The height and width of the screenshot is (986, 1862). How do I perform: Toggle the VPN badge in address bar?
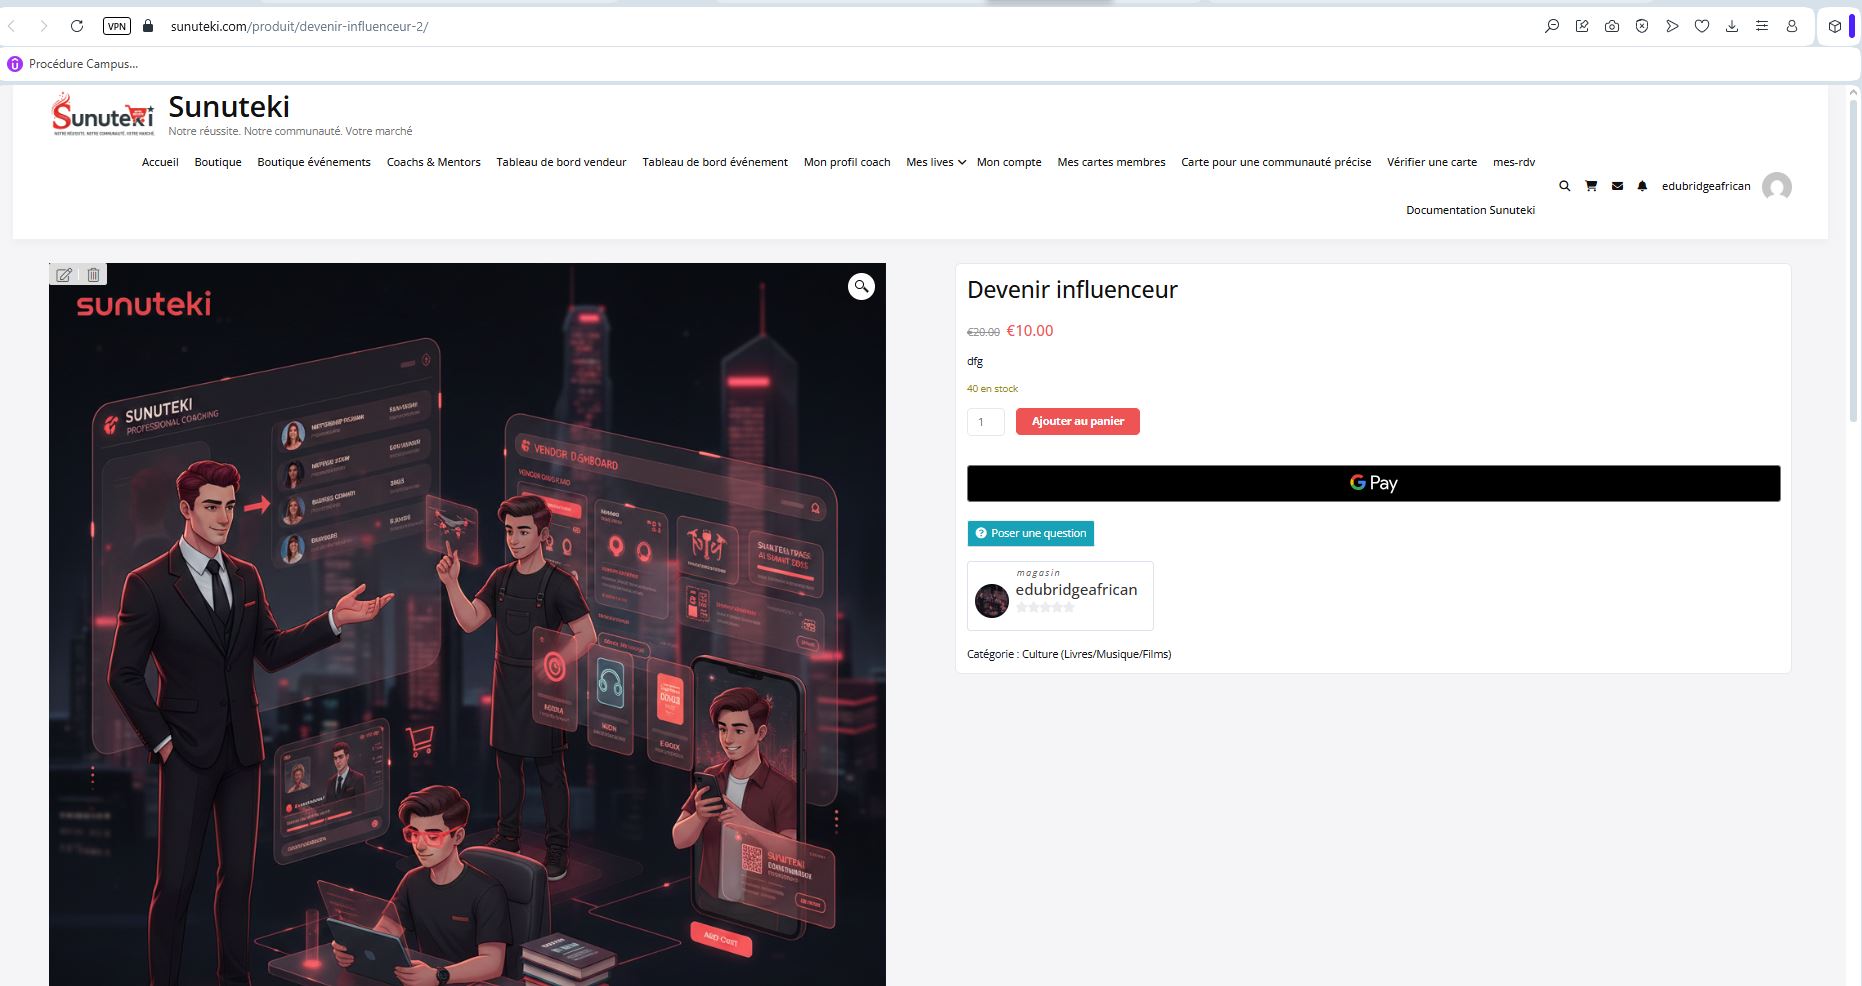pos(117,26)
